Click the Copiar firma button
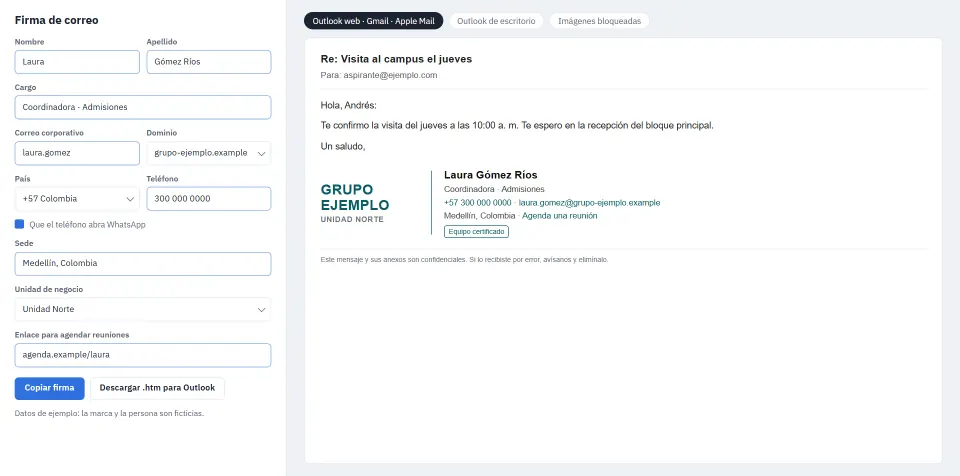The width and height of the screenshot is (960, 476). [x=50, y=388]
